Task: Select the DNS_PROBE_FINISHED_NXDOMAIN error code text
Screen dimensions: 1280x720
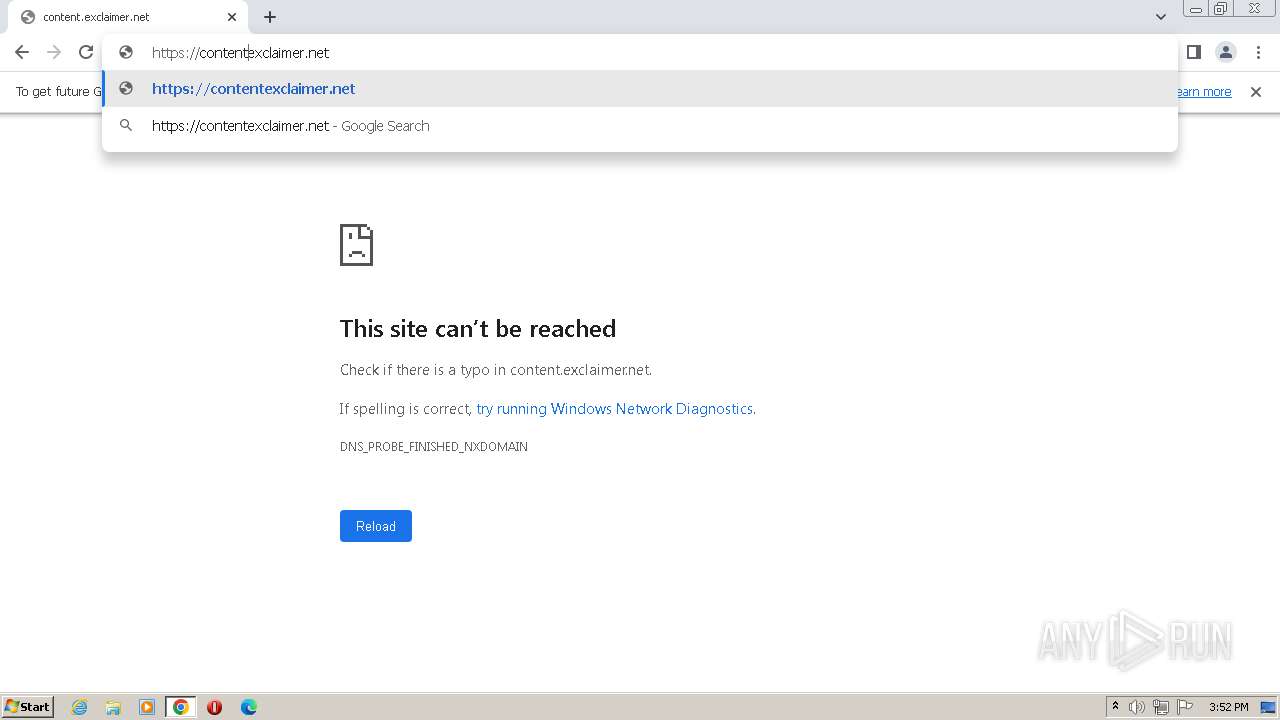Action: coord(434,447)
